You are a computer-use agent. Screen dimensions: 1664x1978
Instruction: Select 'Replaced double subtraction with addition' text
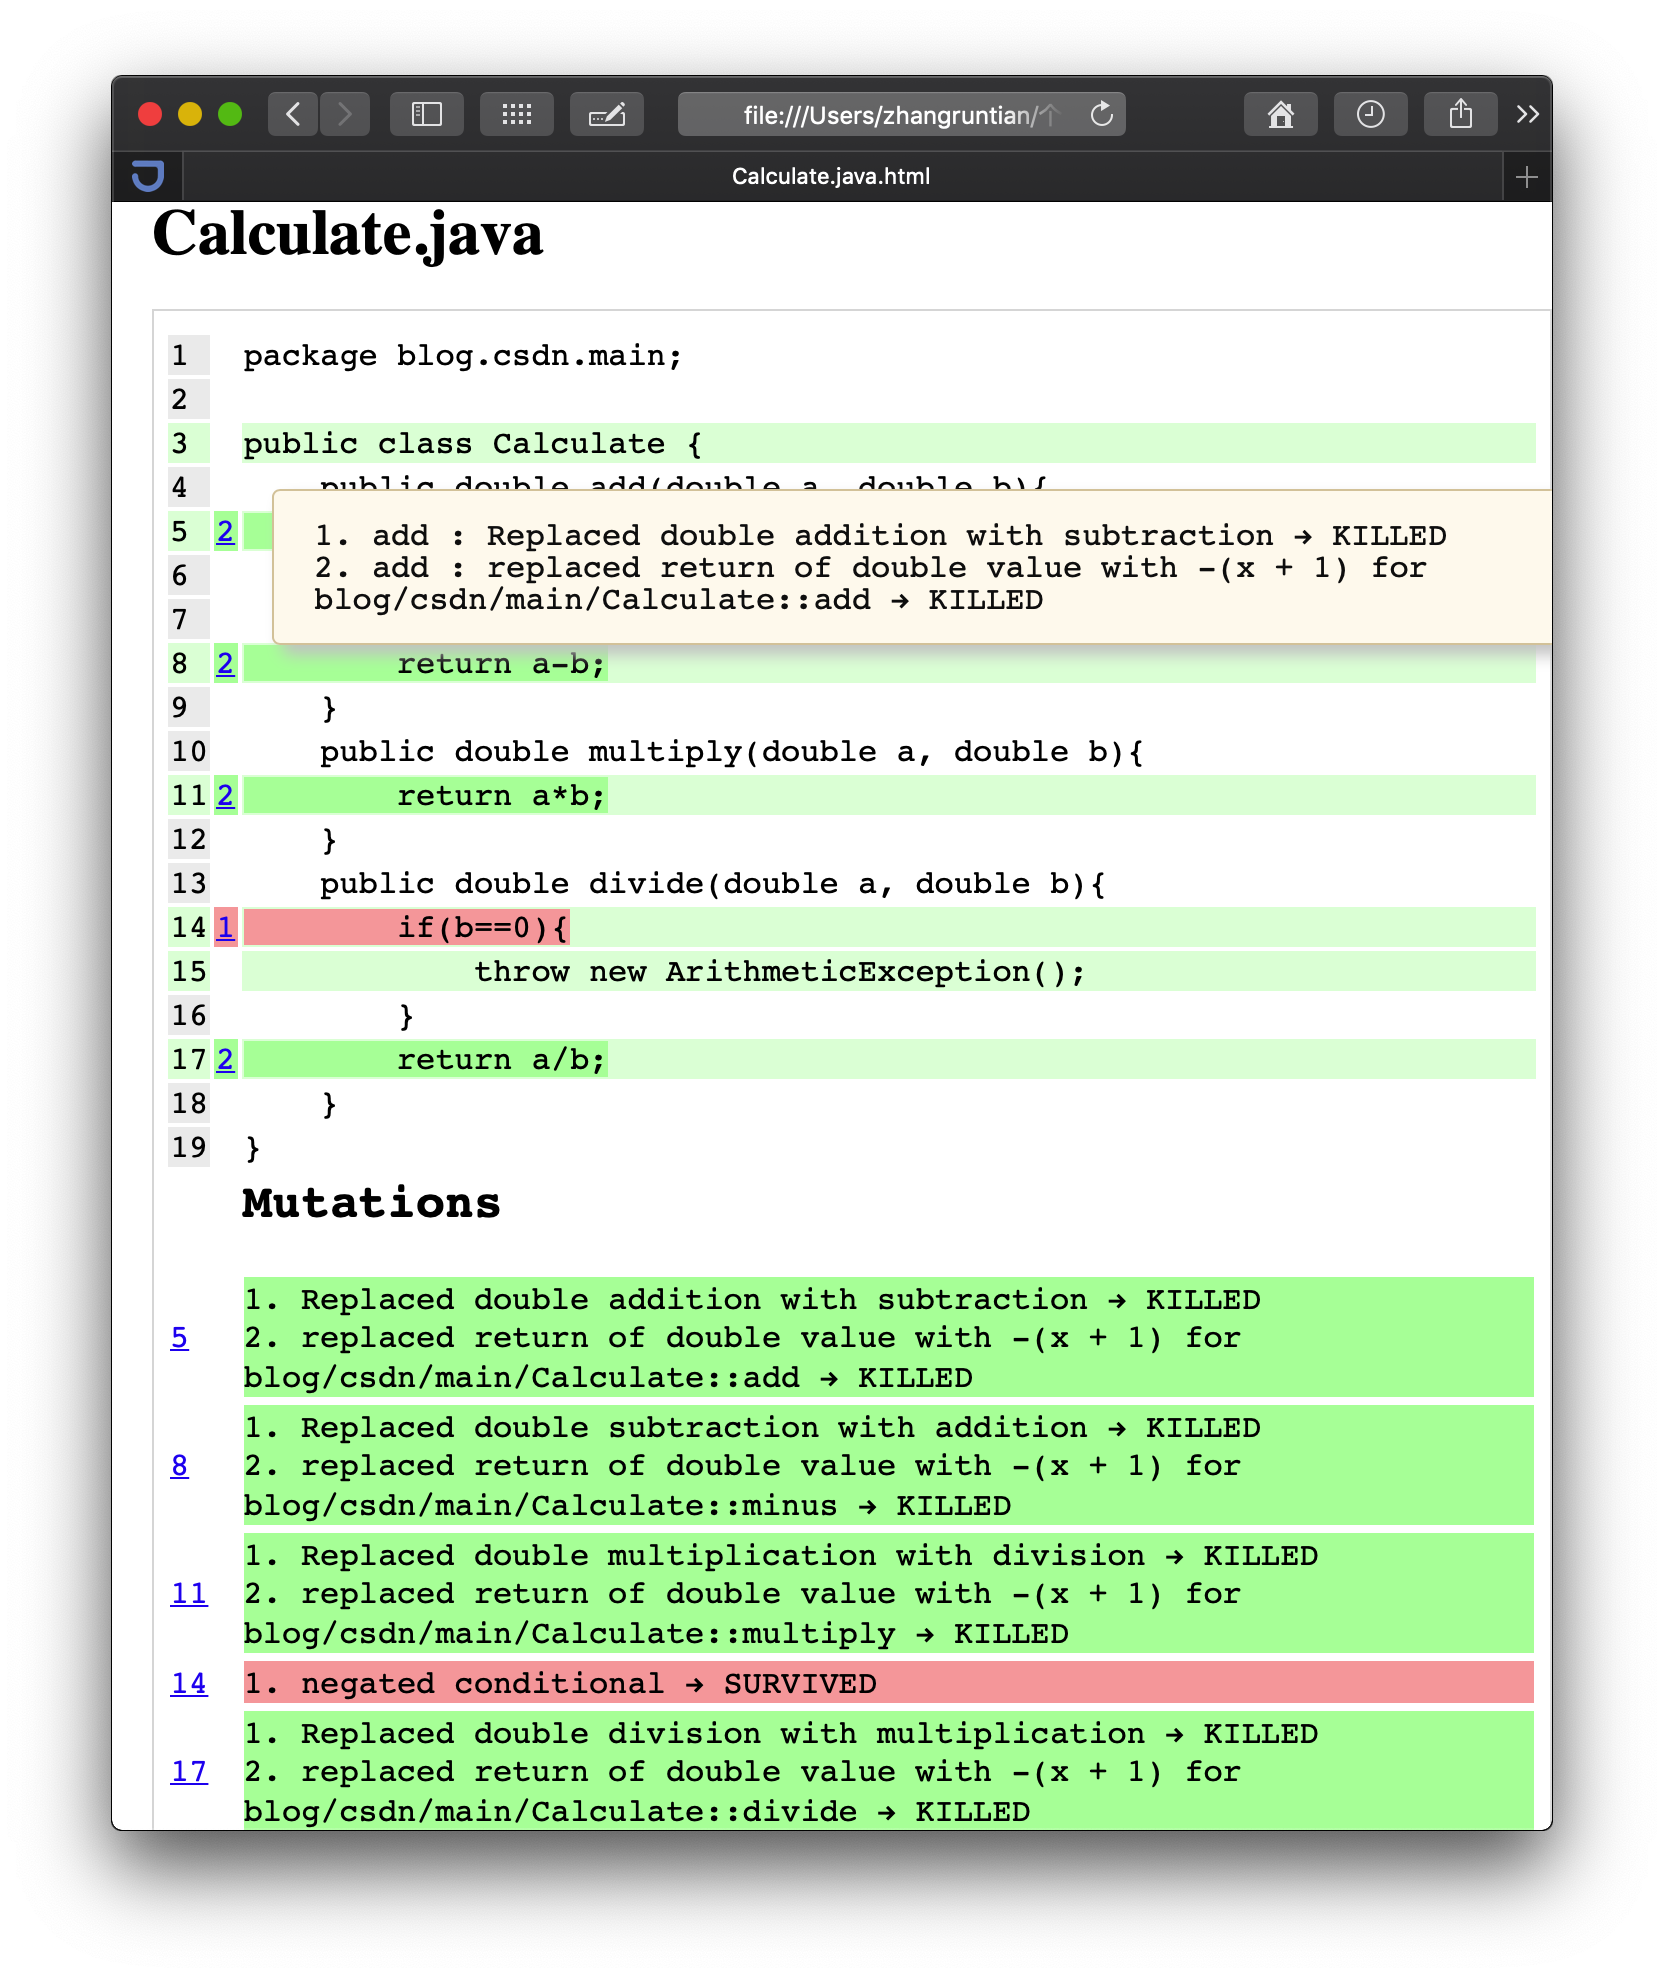tap(694, 1427)
